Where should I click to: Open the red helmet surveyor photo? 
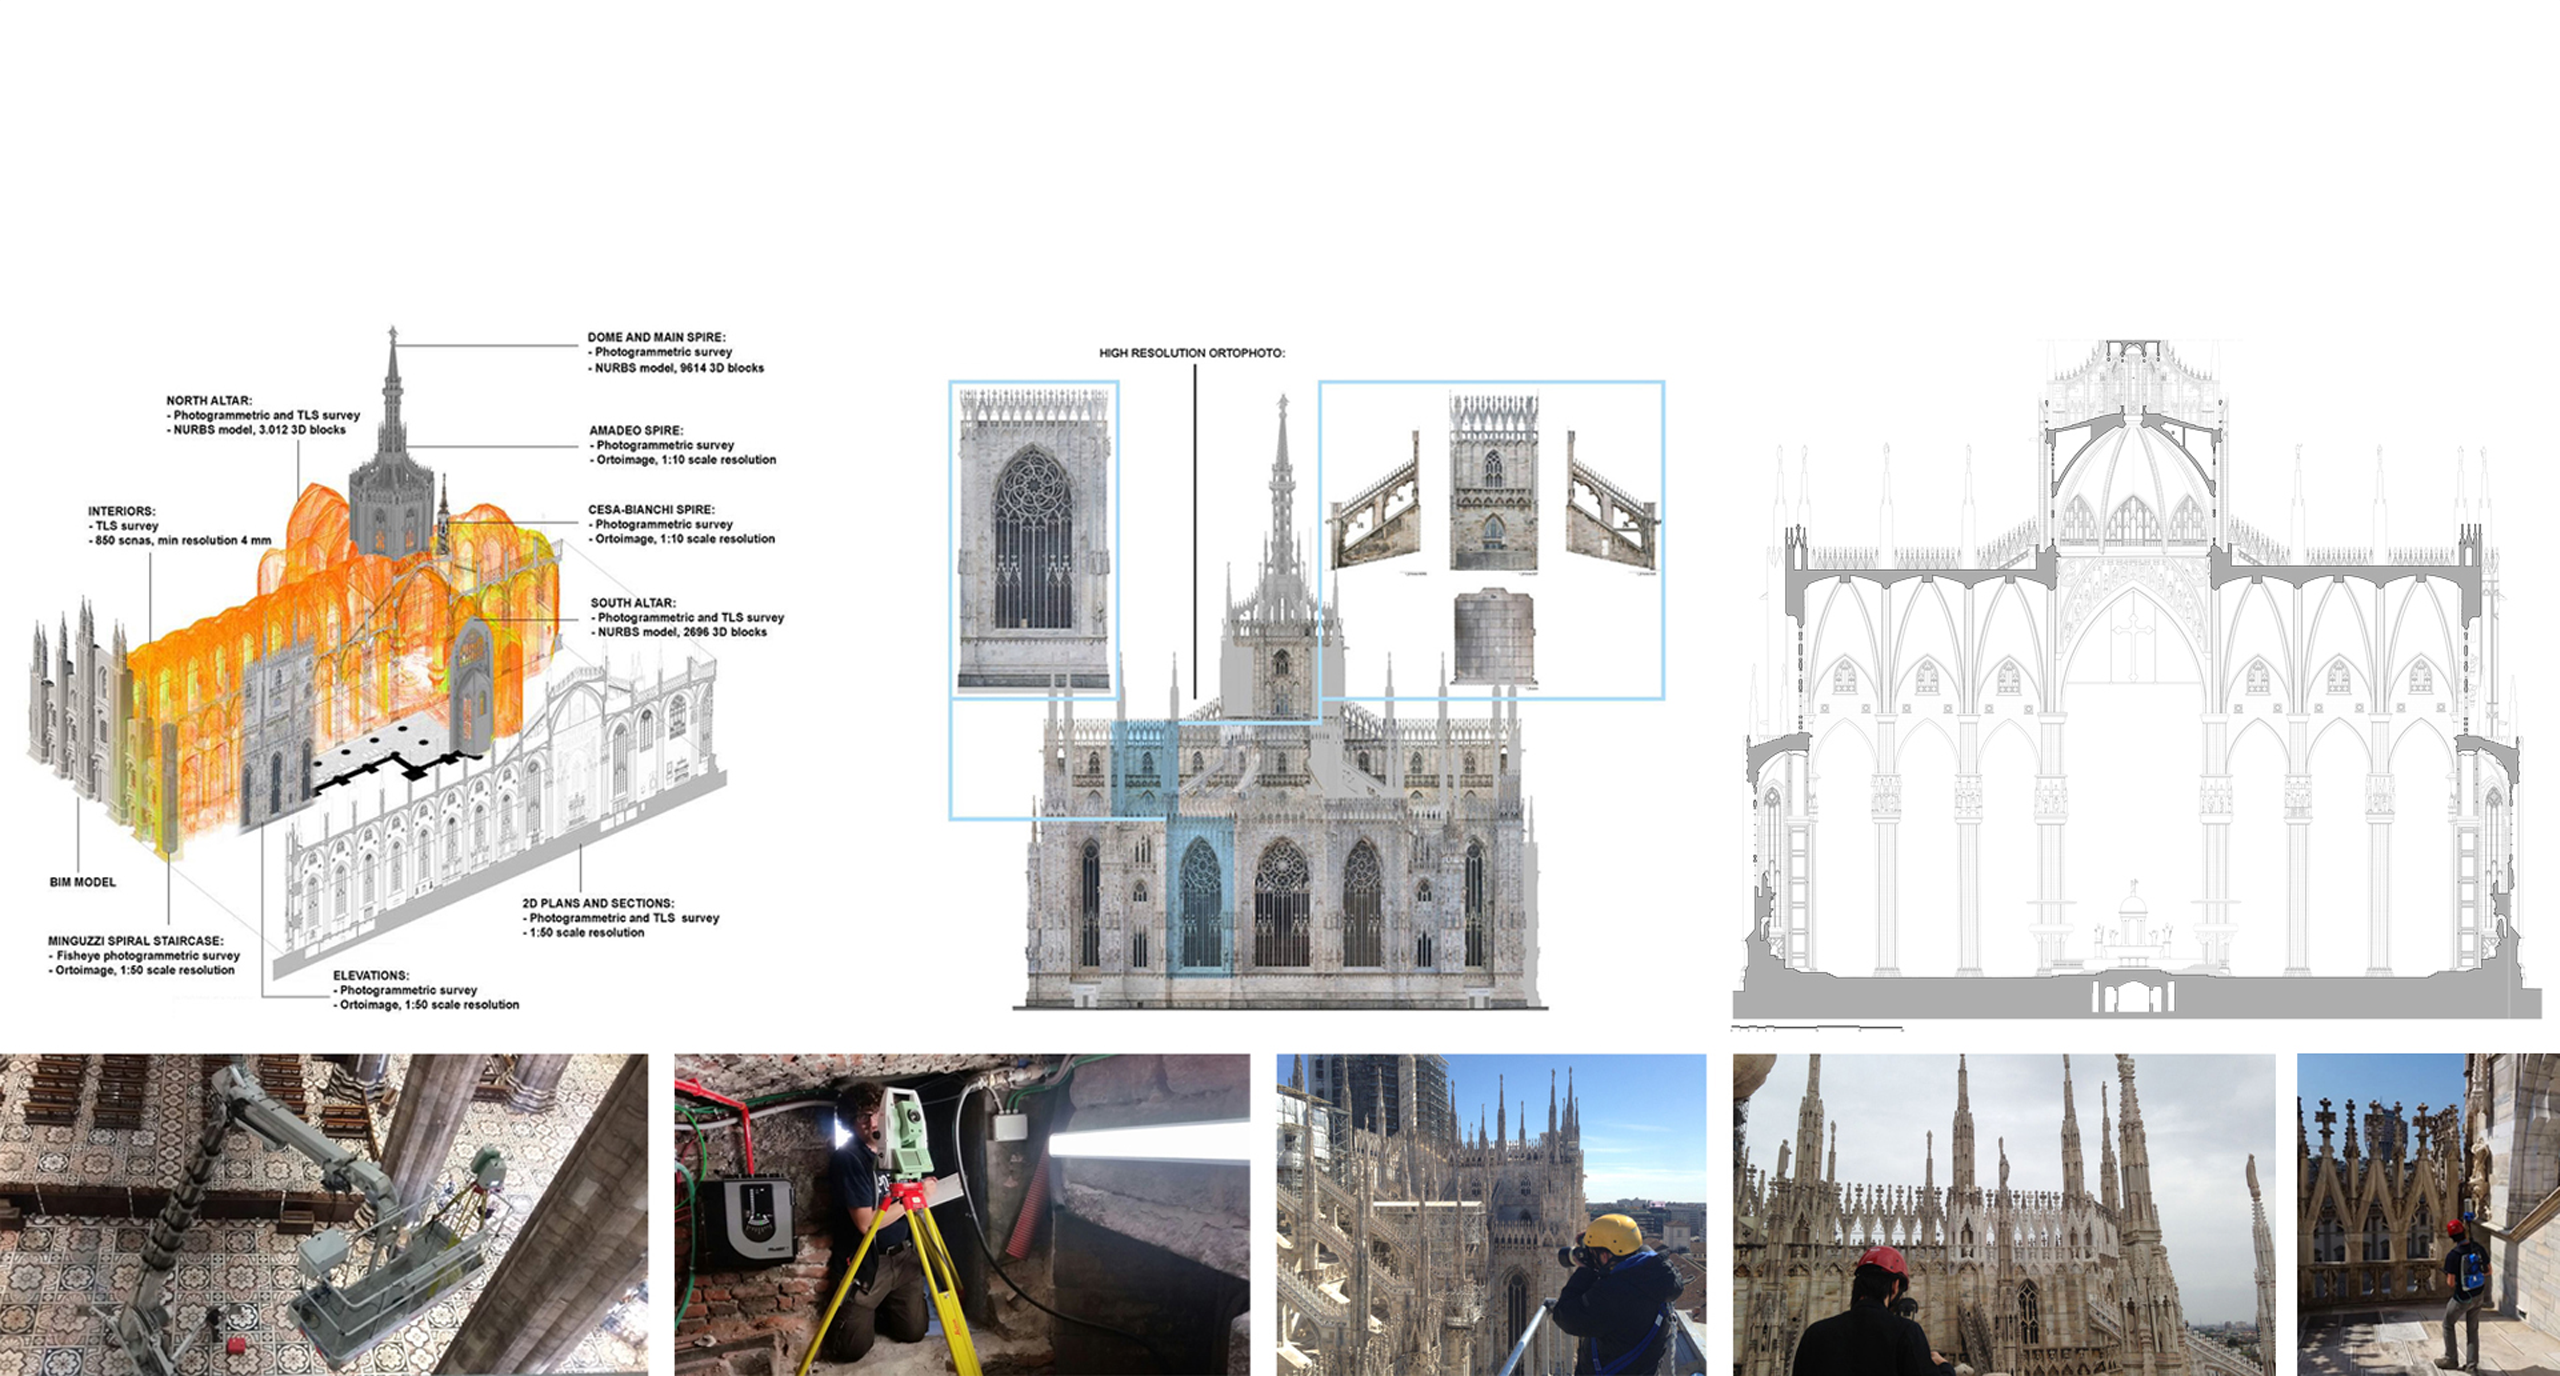2003,1214
